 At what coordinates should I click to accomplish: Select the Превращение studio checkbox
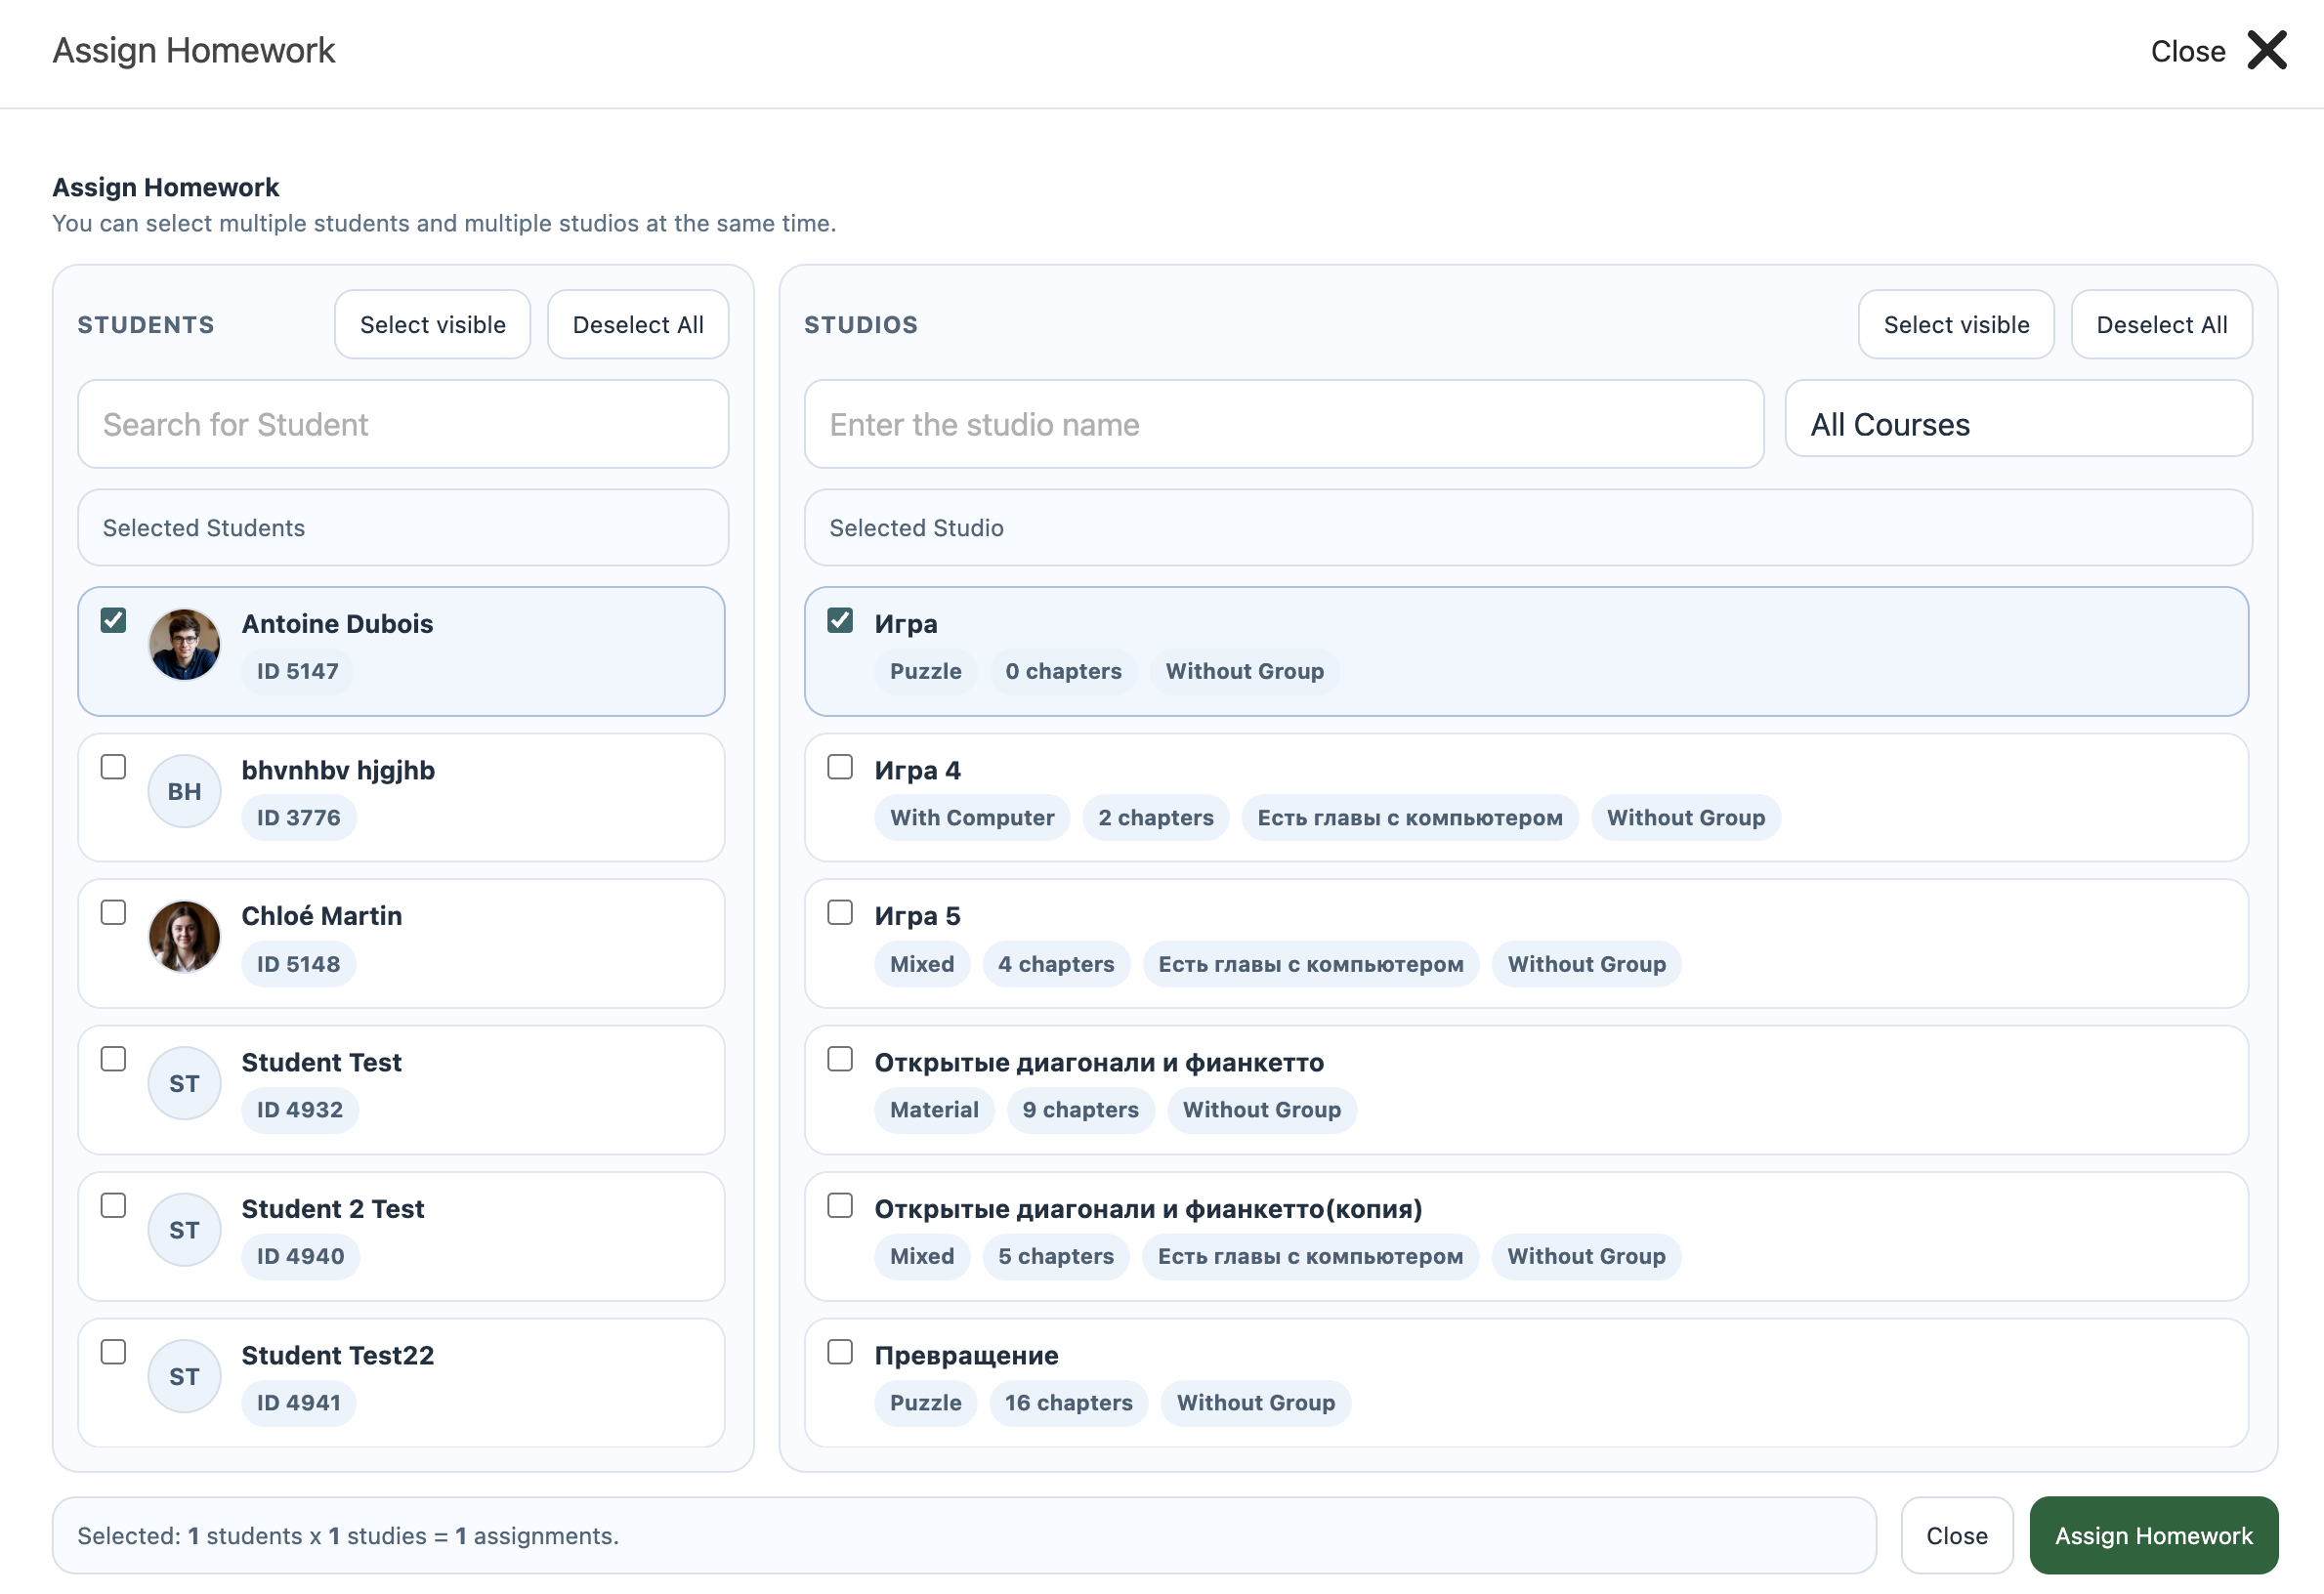[x=840, y=1352]
